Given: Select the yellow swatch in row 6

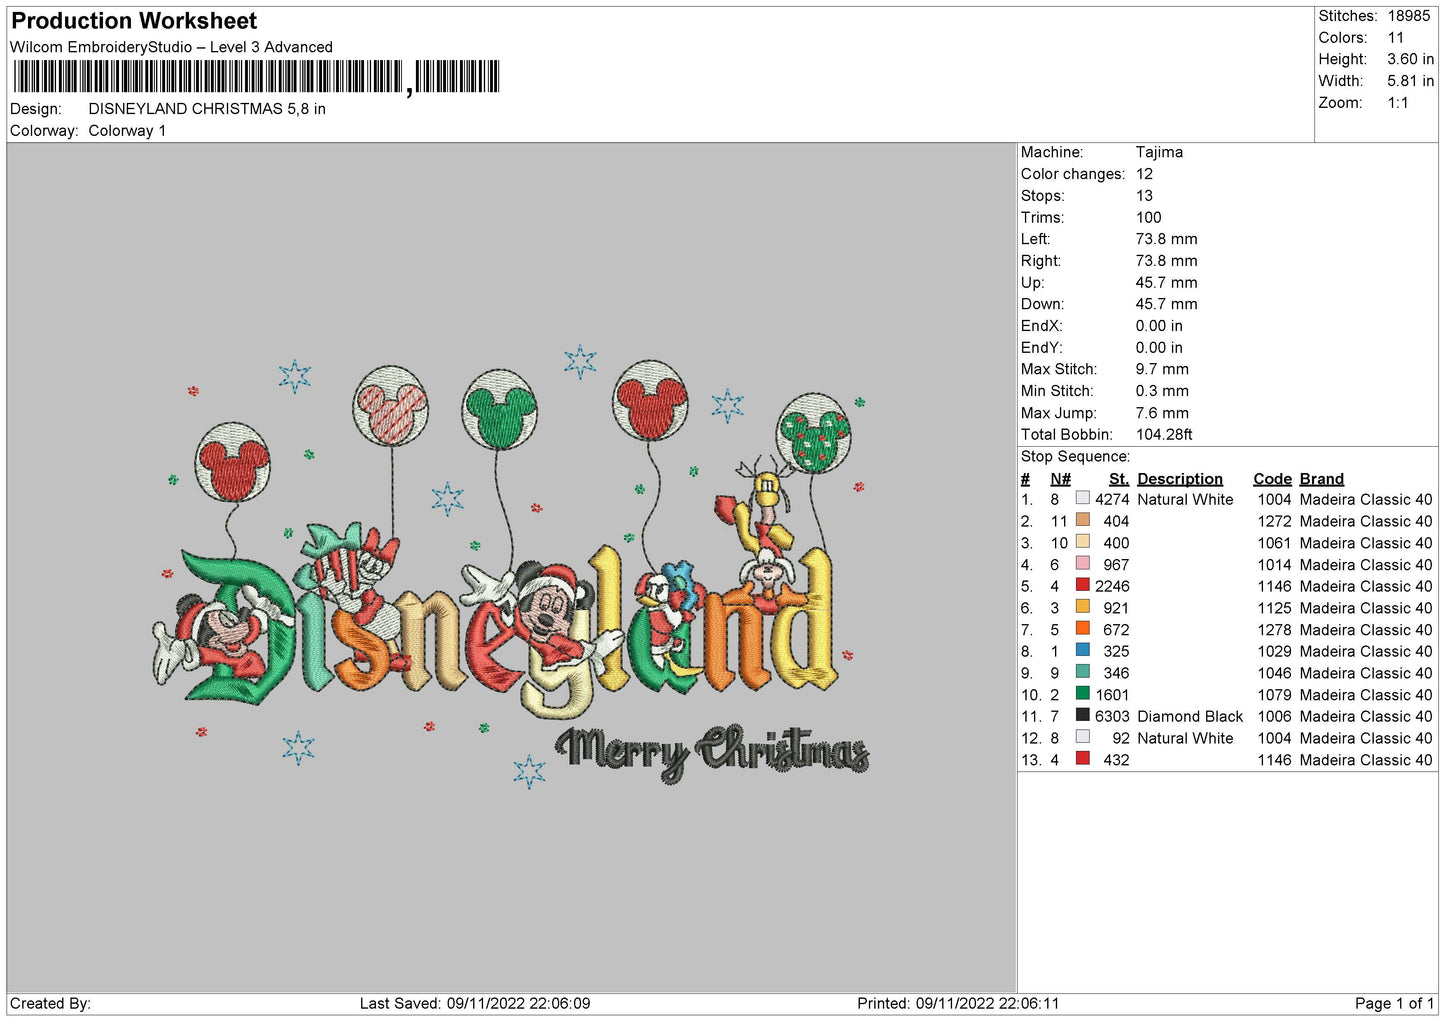Looking at the screenshot, I should [x=1082, y=607].
